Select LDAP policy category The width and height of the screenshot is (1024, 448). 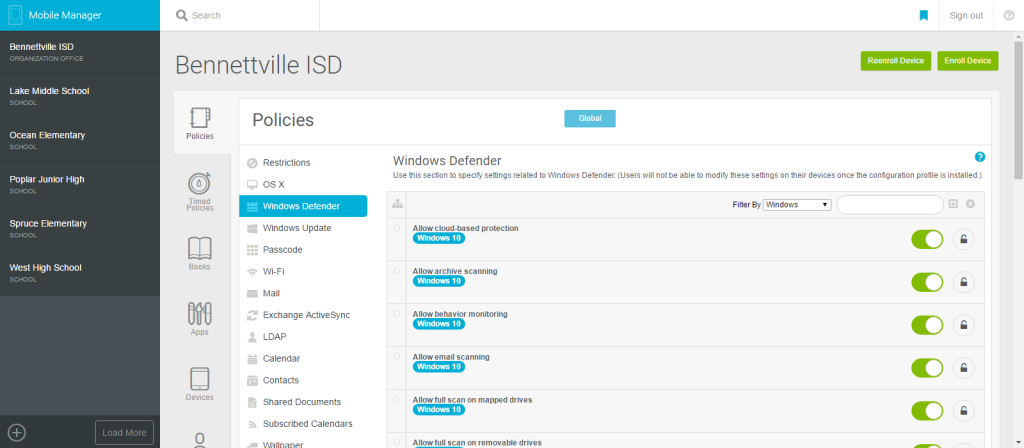[x=303, y=336]
